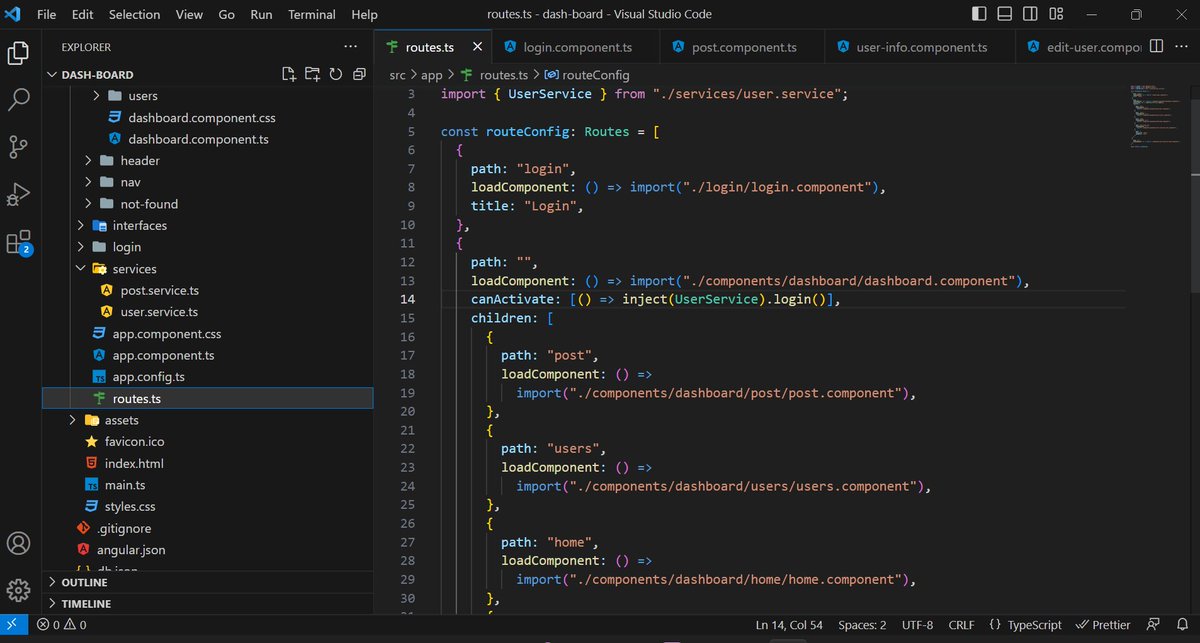Click src in editor breadcrumb
The height and width of the screenshot is (643, 1200).
pos(398,75)
